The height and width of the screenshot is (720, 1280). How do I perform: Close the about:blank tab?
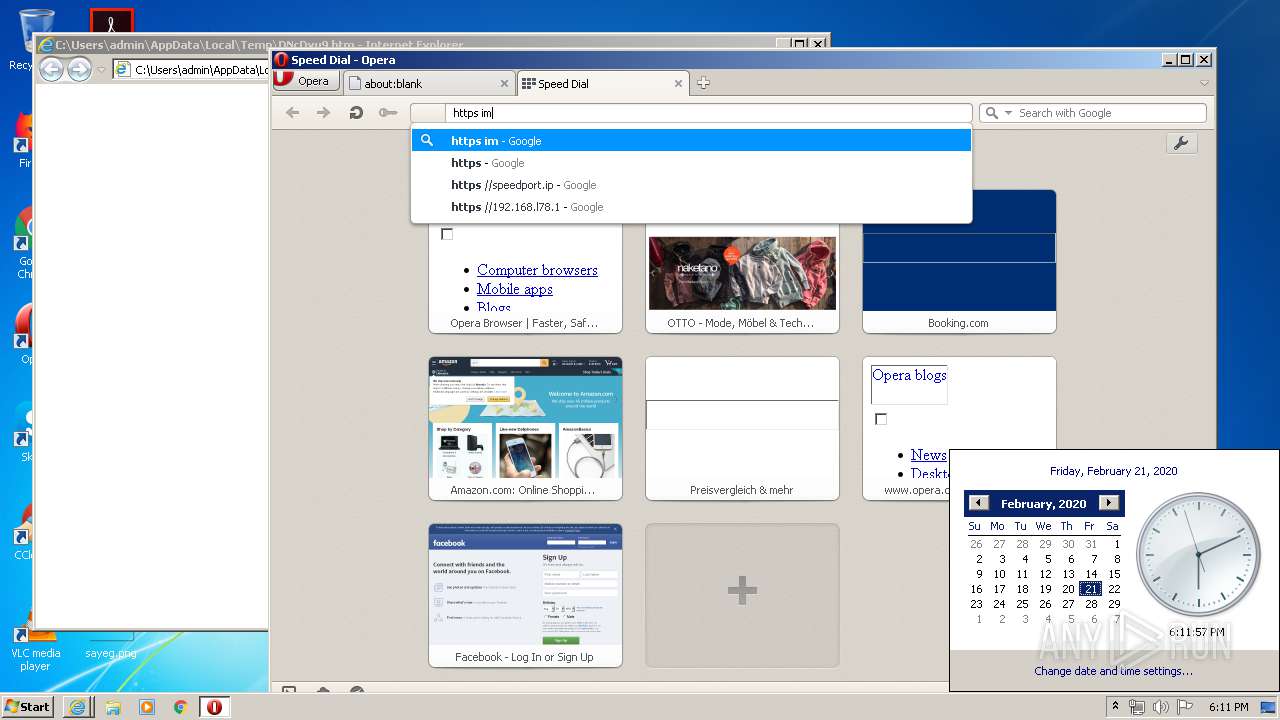tap(504, 84)
